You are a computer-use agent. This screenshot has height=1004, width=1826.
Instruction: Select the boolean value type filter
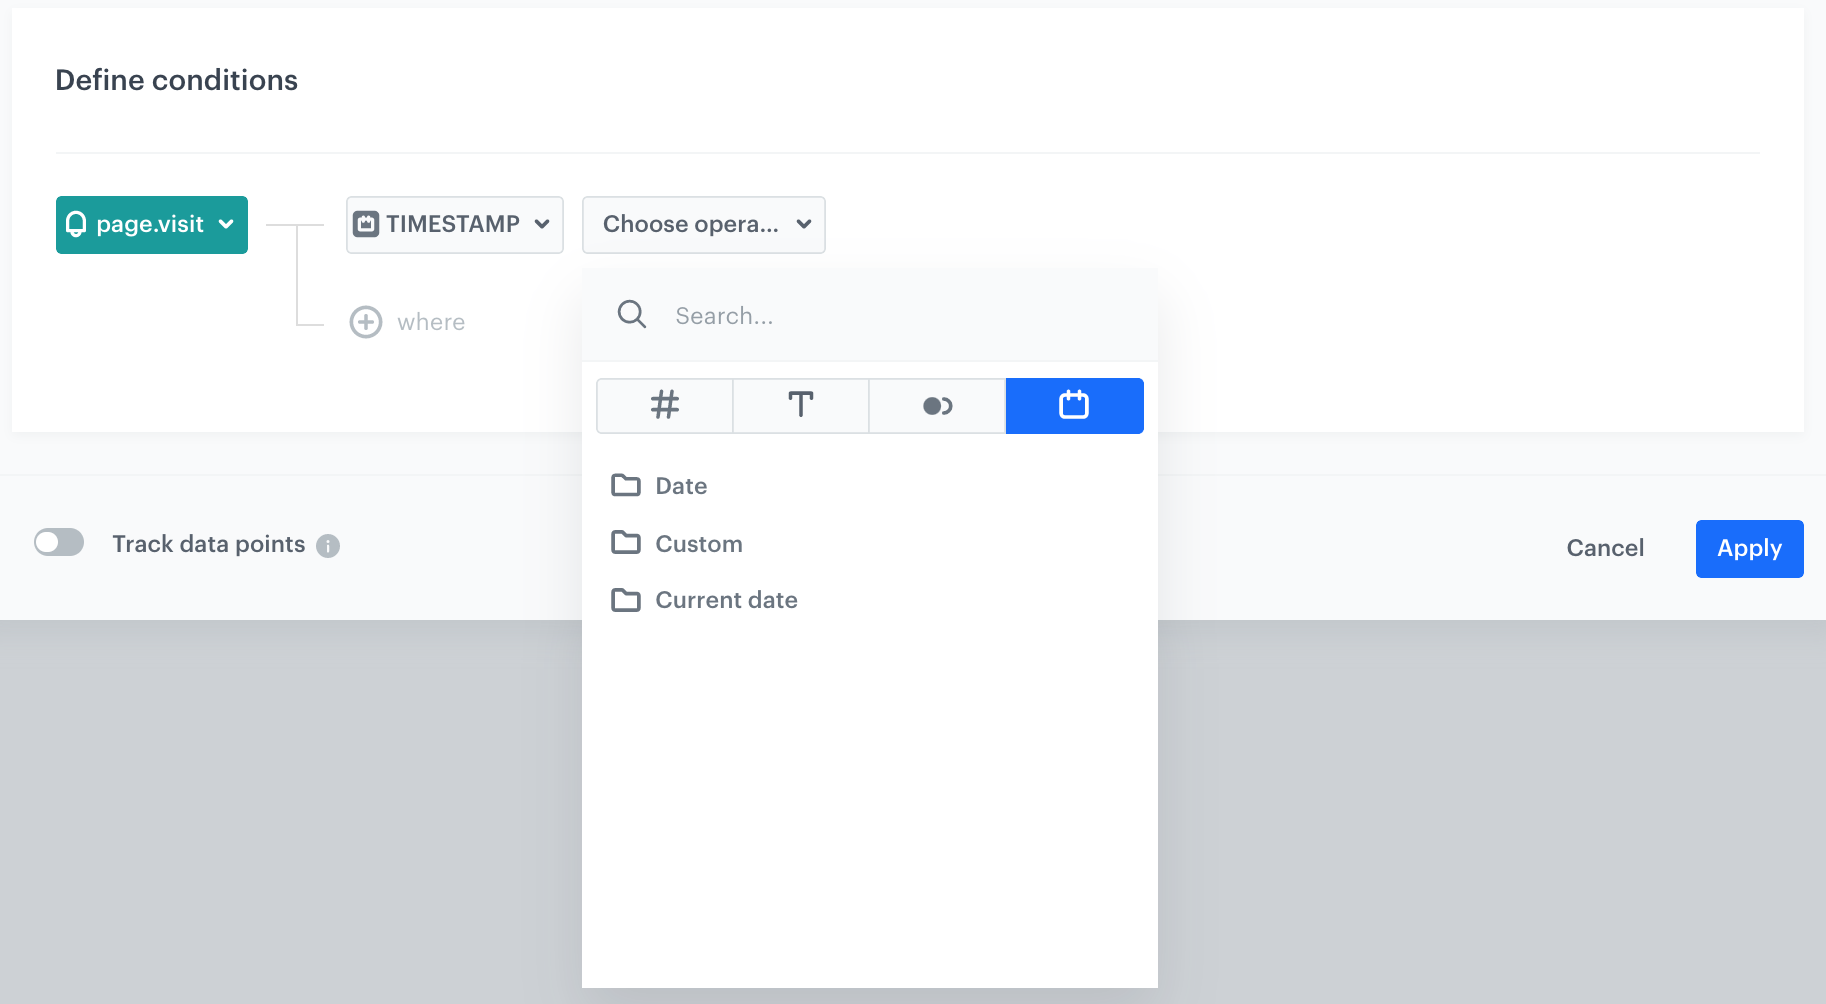937,406
